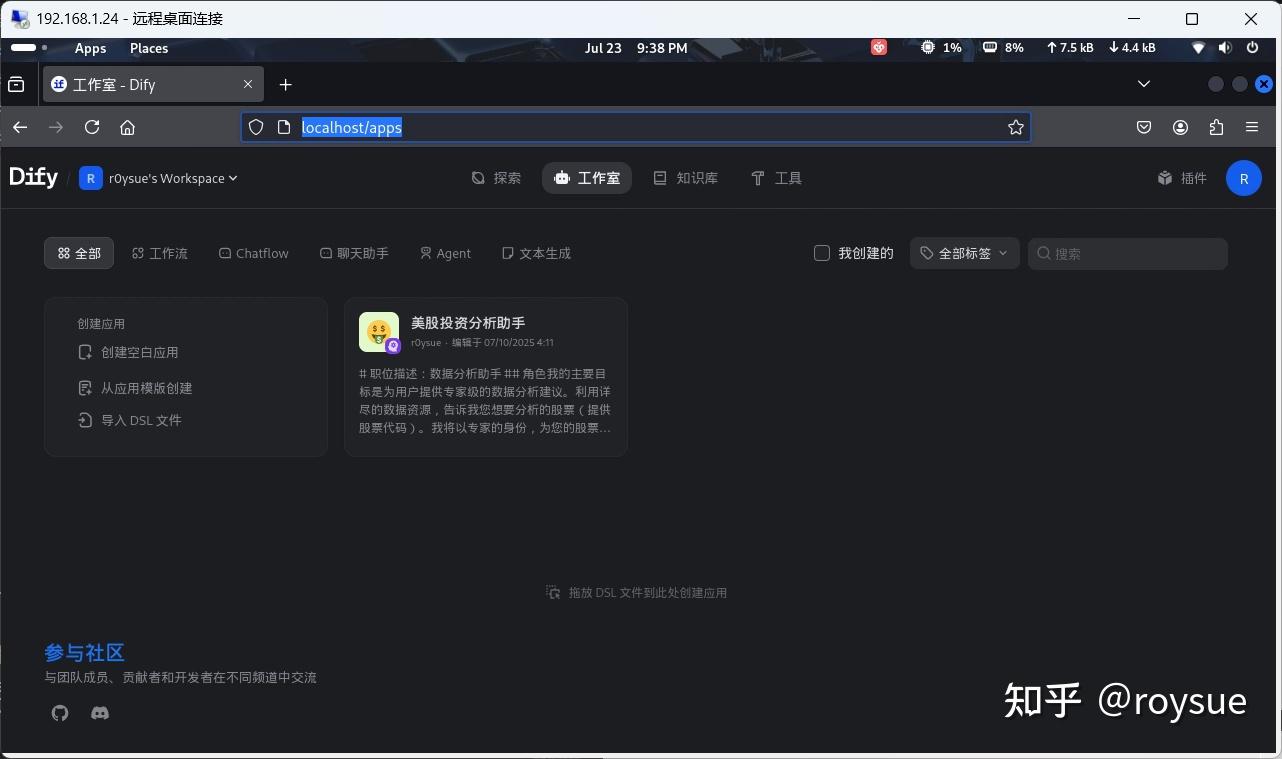Open the browser hamburger menu
The image size is (1282, 759).
(x=1251, y=127)
